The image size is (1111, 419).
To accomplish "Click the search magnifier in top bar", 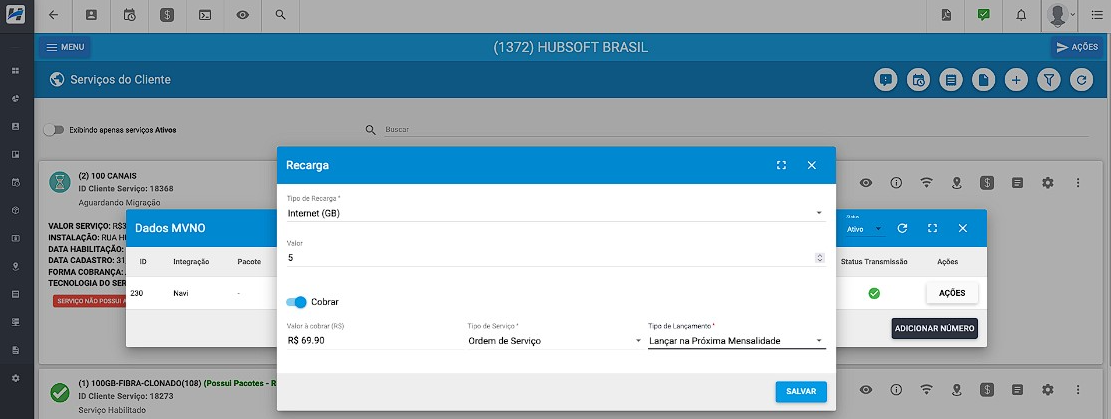I will pyautogui.click(x=281, y=14).
